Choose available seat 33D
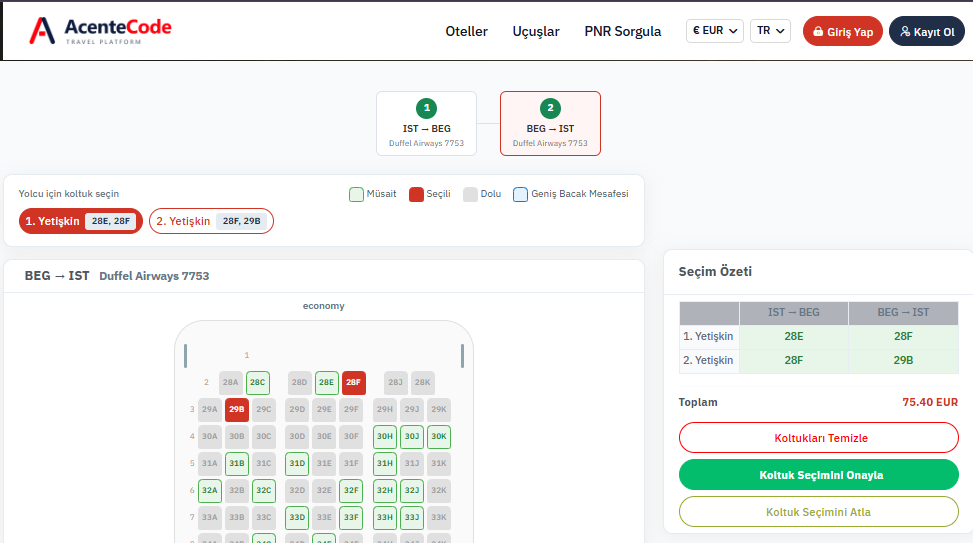Screen dimensions: 973x543 (x=297, y=517)
